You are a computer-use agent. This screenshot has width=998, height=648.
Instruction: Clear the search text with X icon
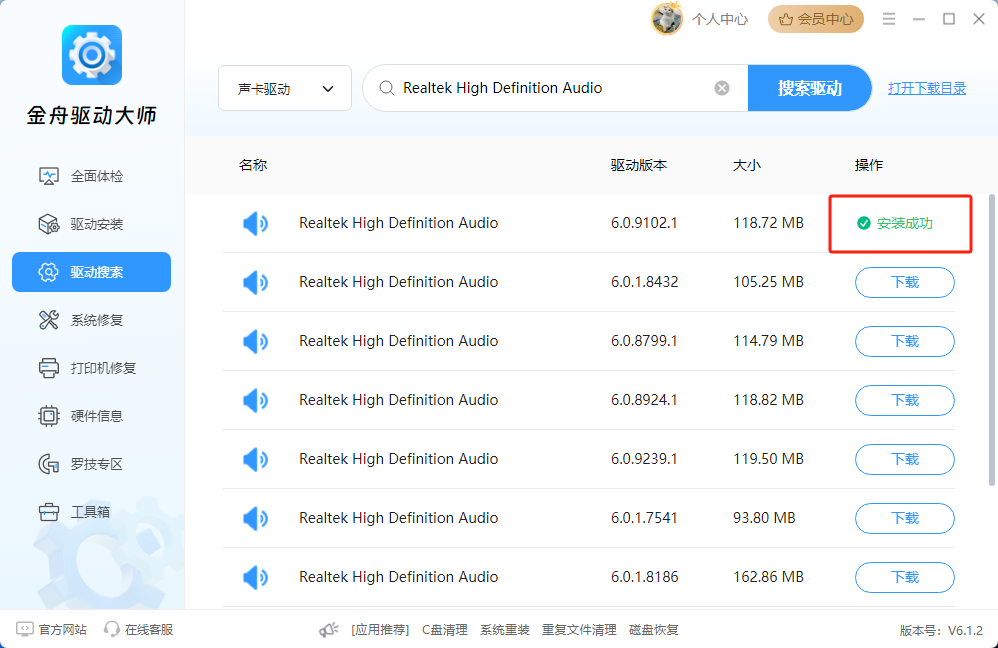pos(722,88)
